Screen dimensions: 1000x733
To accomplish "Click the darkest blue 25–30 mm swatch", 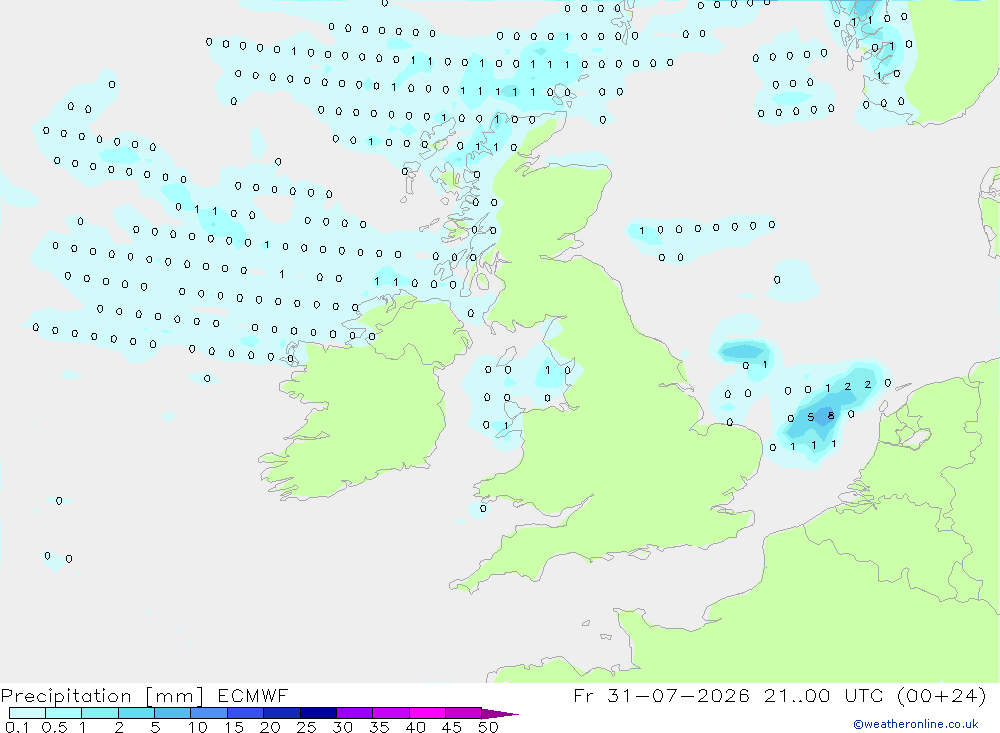I will 318,713.
